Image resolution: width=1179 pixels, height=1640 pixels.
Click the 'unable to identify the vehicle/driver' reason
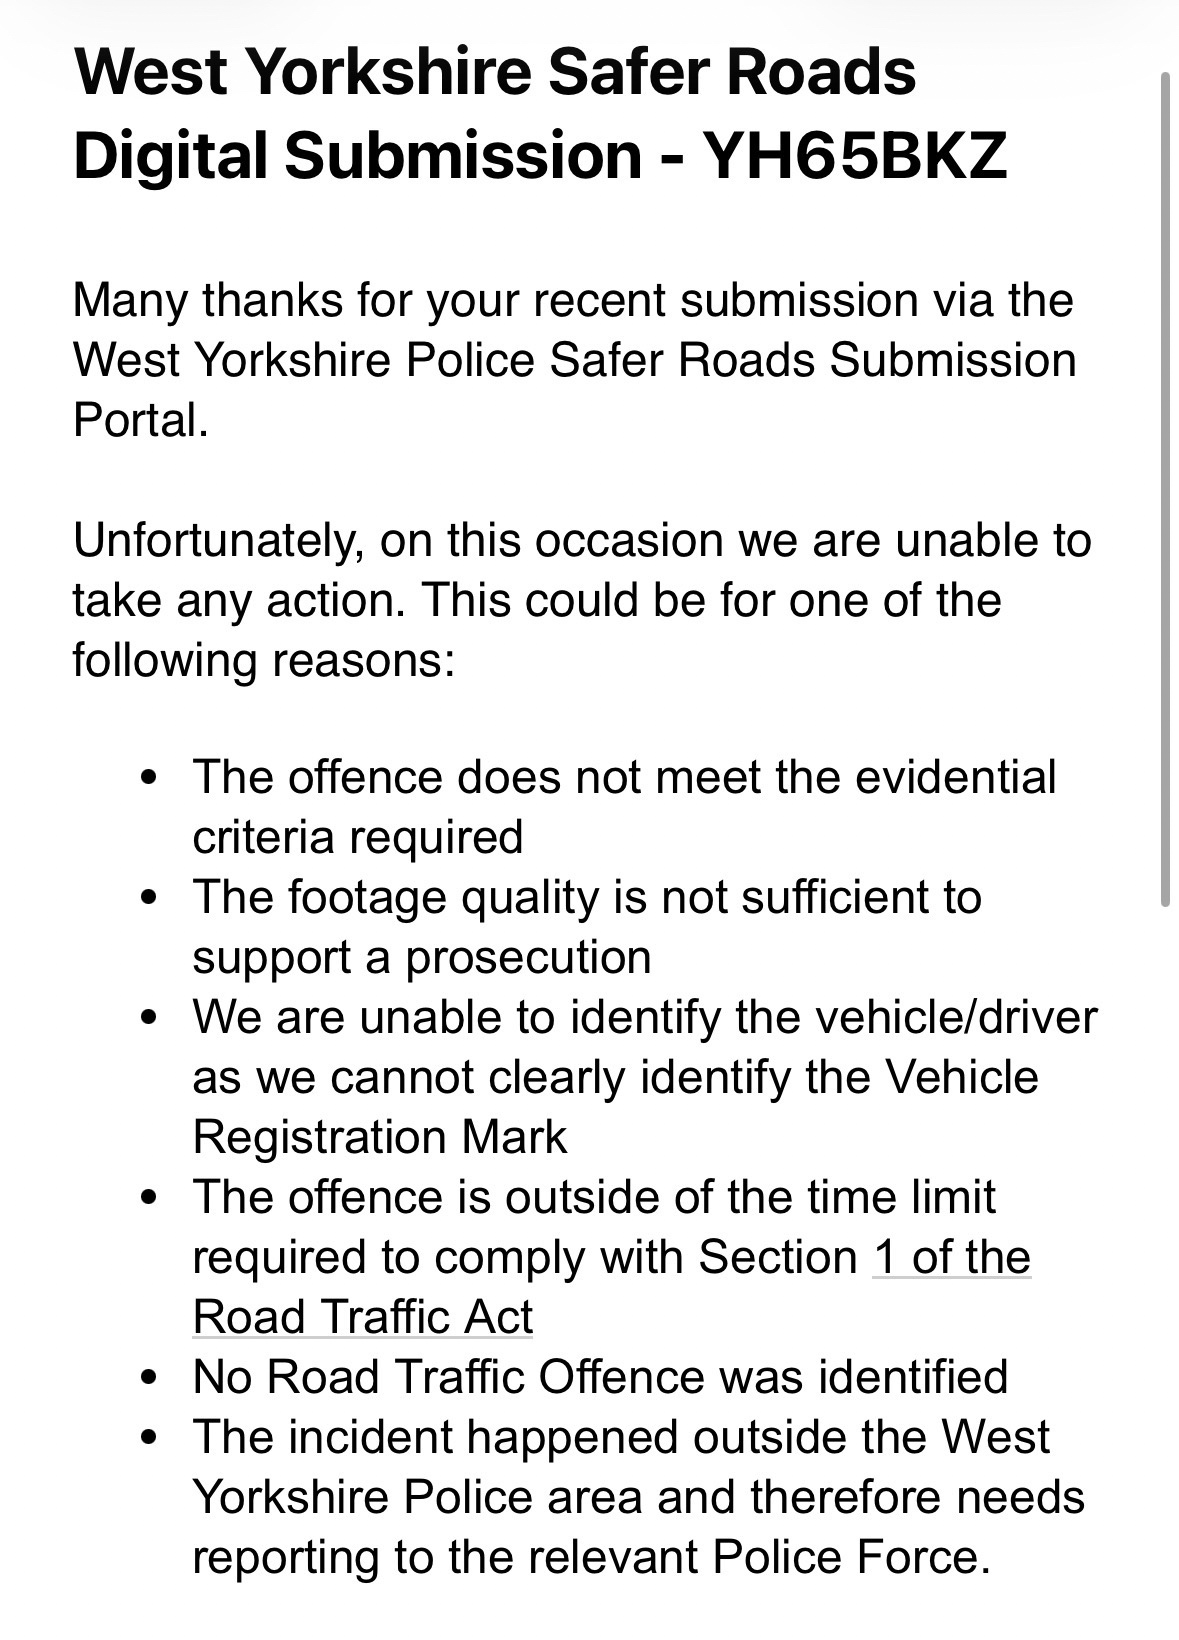(x=645, y=1017)
